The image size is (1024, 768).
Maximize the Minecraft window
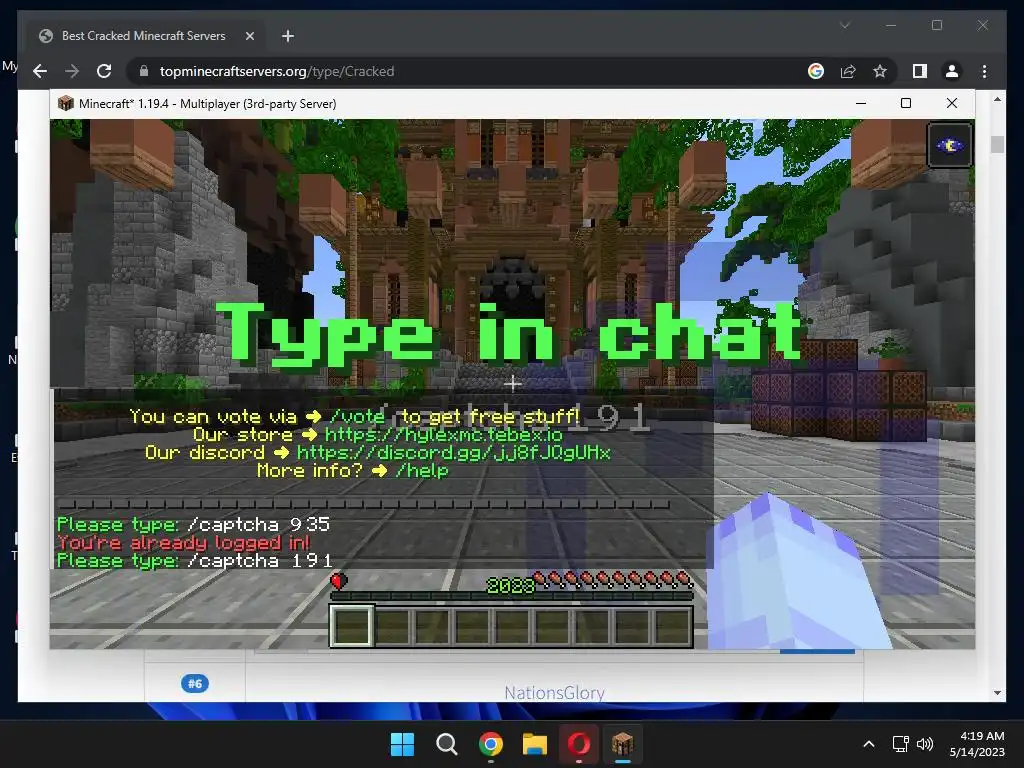coord(906,103)
